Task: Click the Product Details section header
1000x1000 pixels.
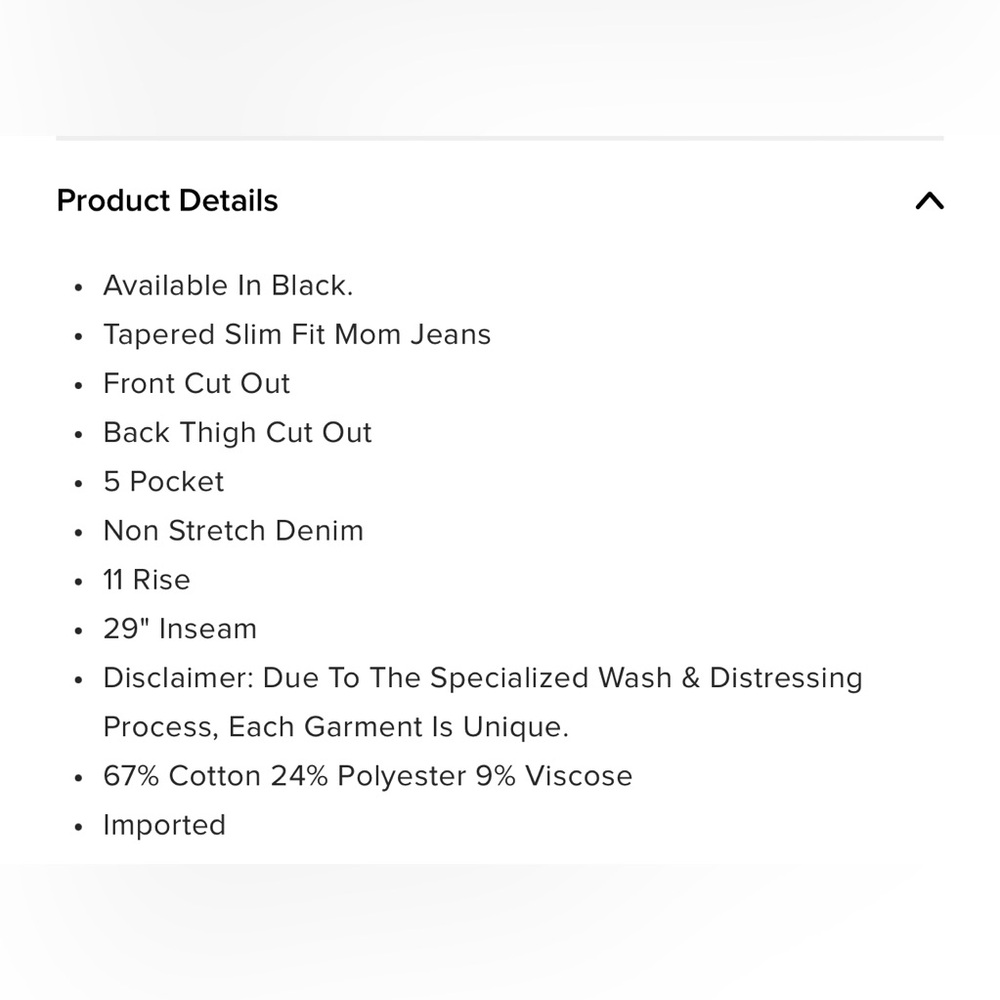Action: [x=167, y=201]
